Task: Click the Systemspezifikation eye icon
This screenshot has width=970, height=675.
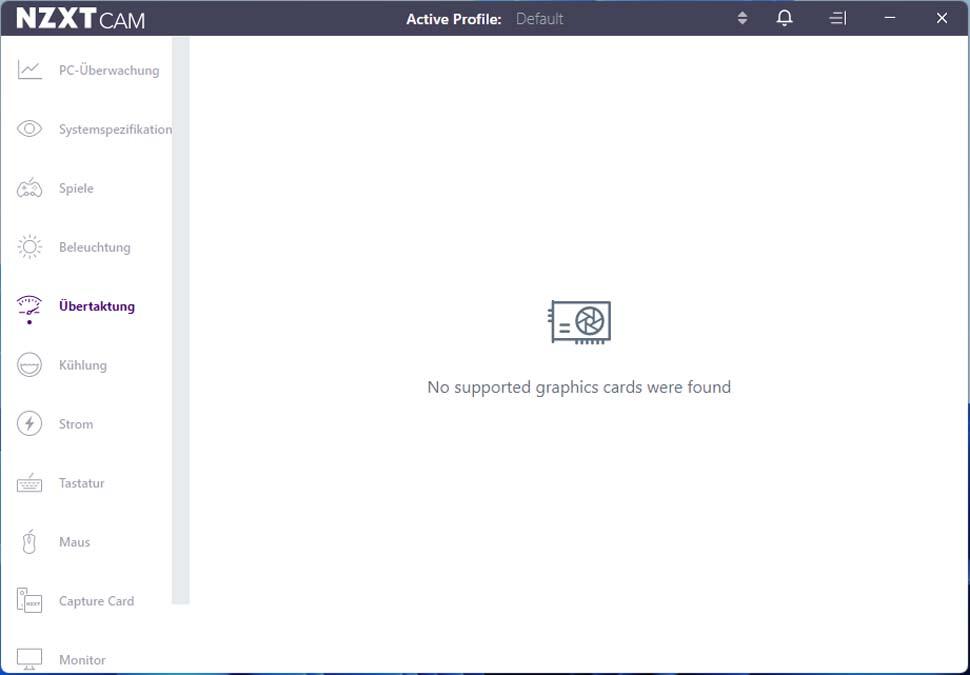Action: [29, 129]
